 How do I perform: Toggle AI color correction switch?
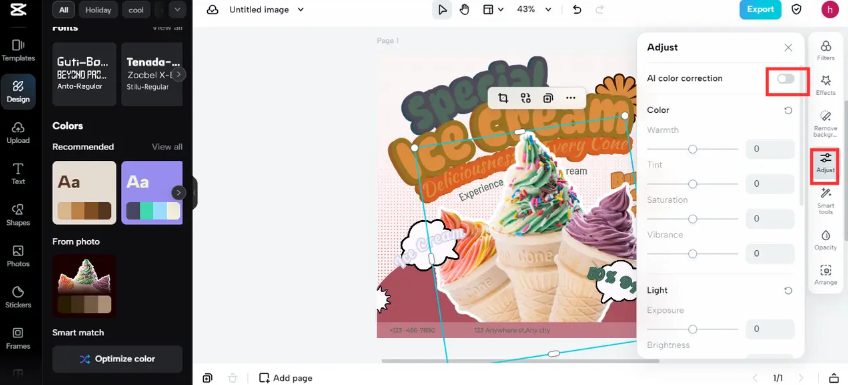click(x=786, y=79)
